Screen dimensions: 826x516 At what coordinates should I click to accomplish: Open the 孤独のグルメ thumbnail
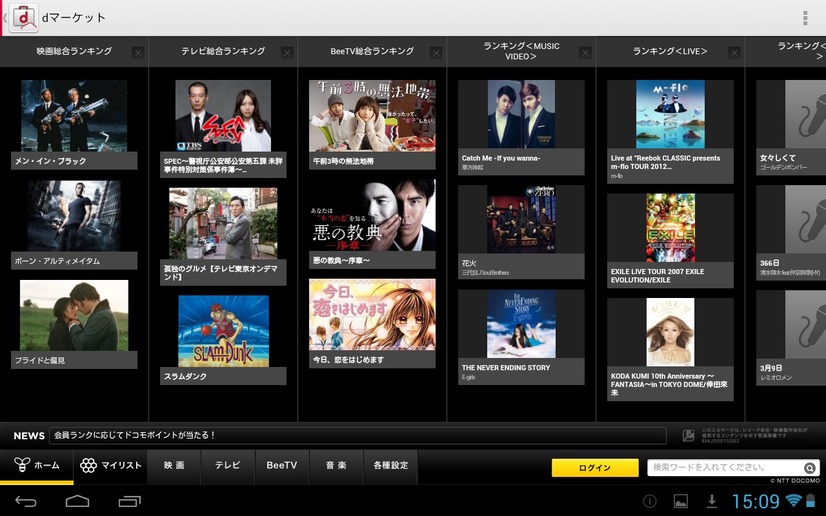pyautogui.click(x=223, y=223)
